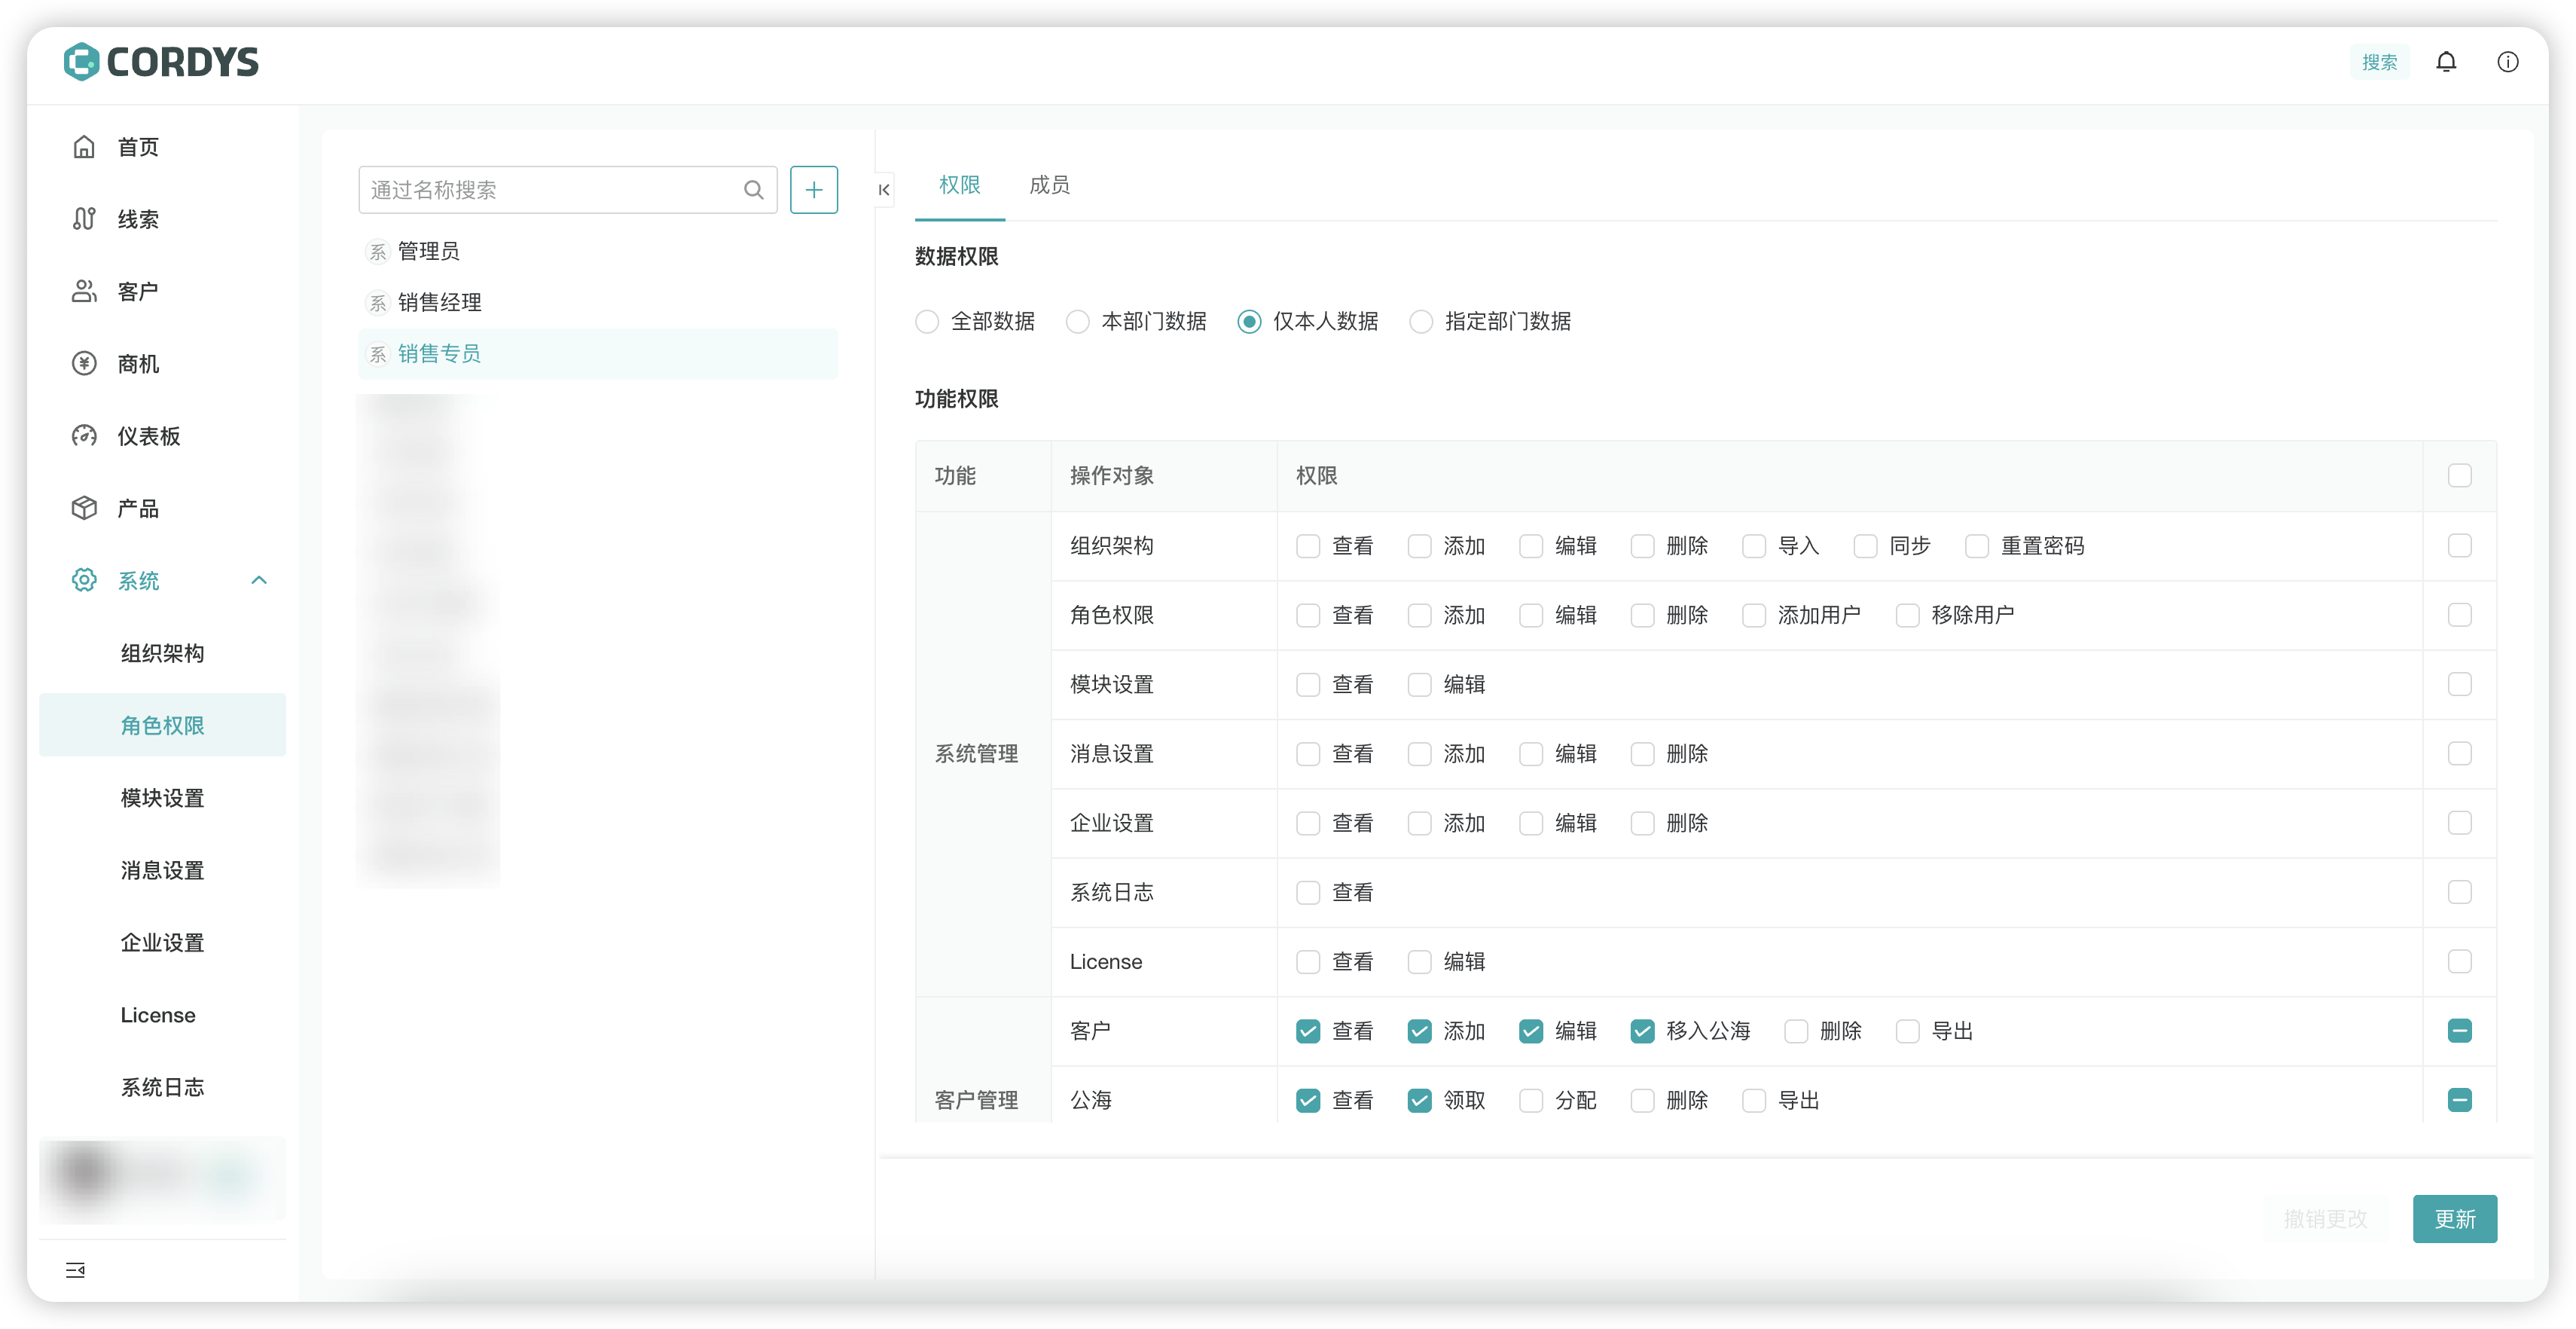Focus the 通过名称搜索 input field
This screenshot has width=2576, height=1329.
click(x=550, y=190)
